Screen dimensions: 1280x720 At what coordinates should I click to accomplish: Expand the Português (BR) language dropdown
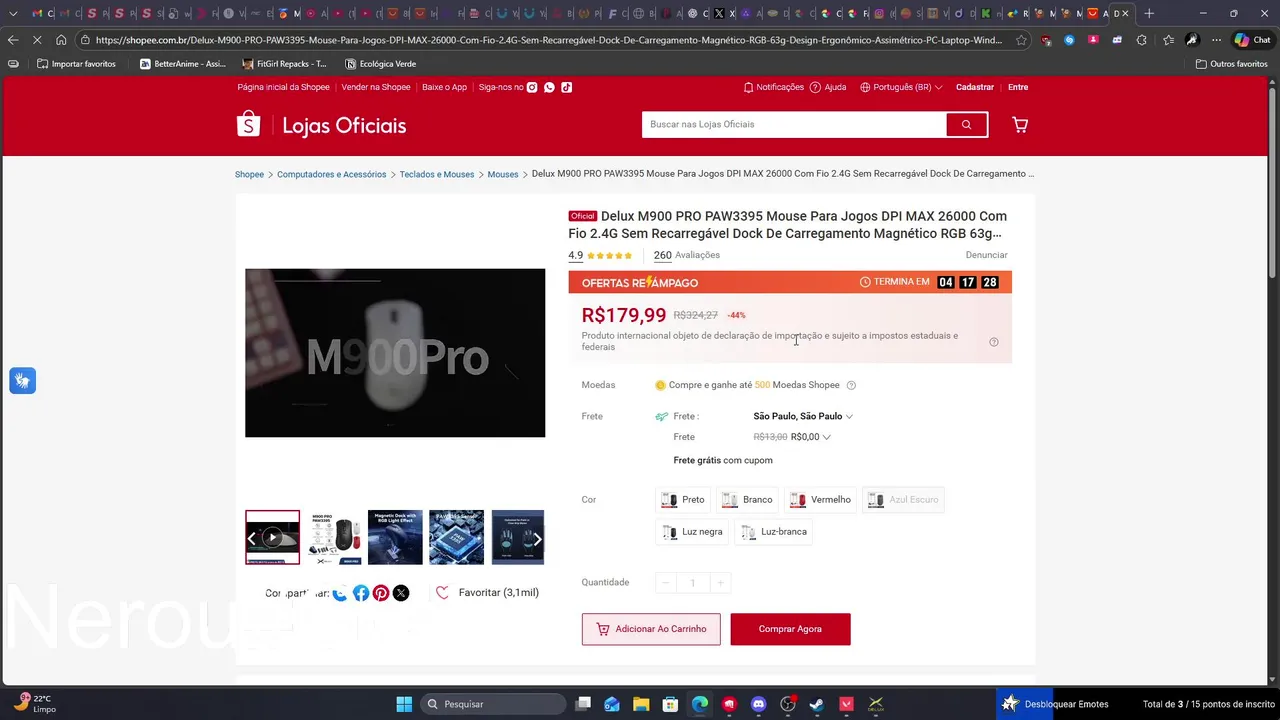(901, 87)
